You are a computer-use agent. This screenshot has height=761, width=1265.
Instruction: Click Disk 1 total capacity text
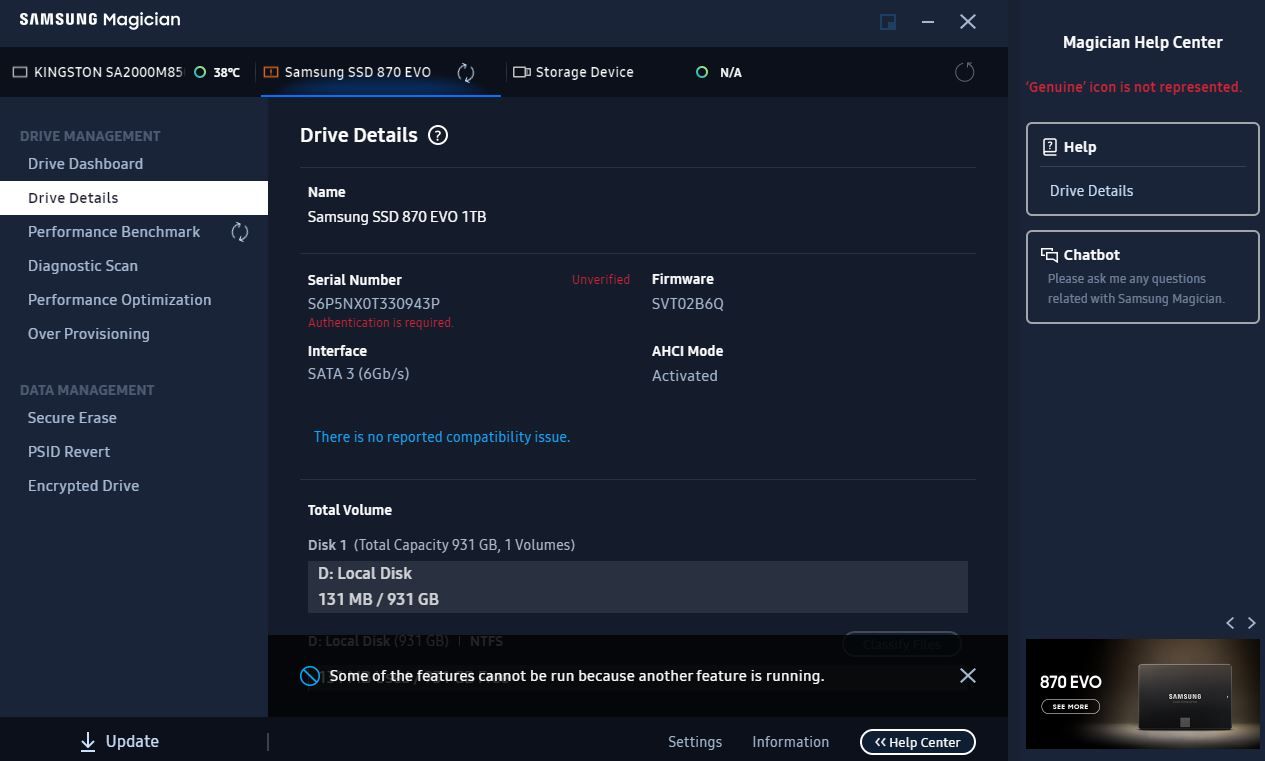464,545
